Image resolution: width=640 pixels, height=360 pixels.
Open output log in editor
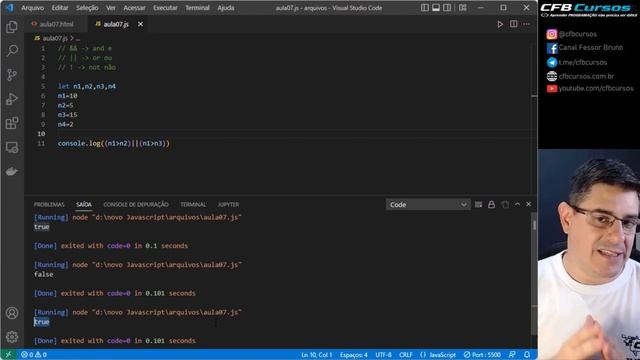[505, 204]
